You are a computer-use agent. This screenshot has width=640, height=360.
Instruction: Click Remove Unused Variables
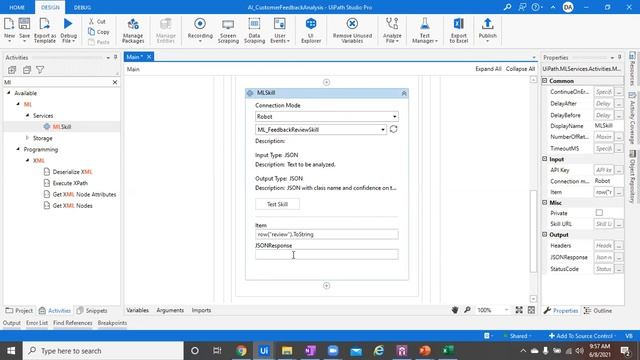[x=352, y=30]
